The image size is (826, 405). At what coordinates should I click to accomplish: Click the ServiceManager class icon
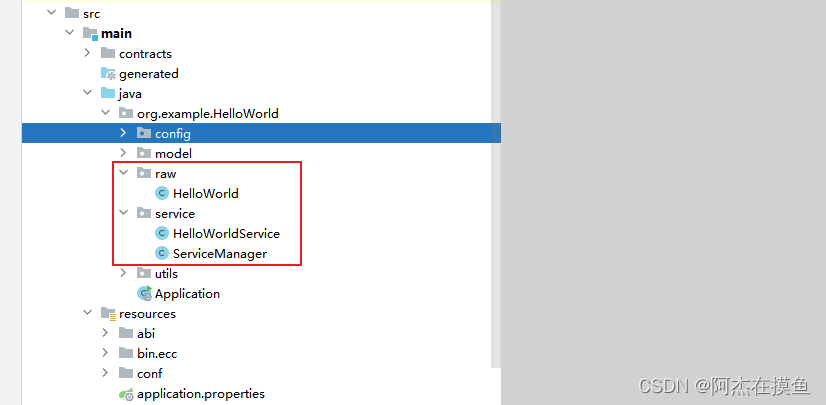[x=162, y=253]
